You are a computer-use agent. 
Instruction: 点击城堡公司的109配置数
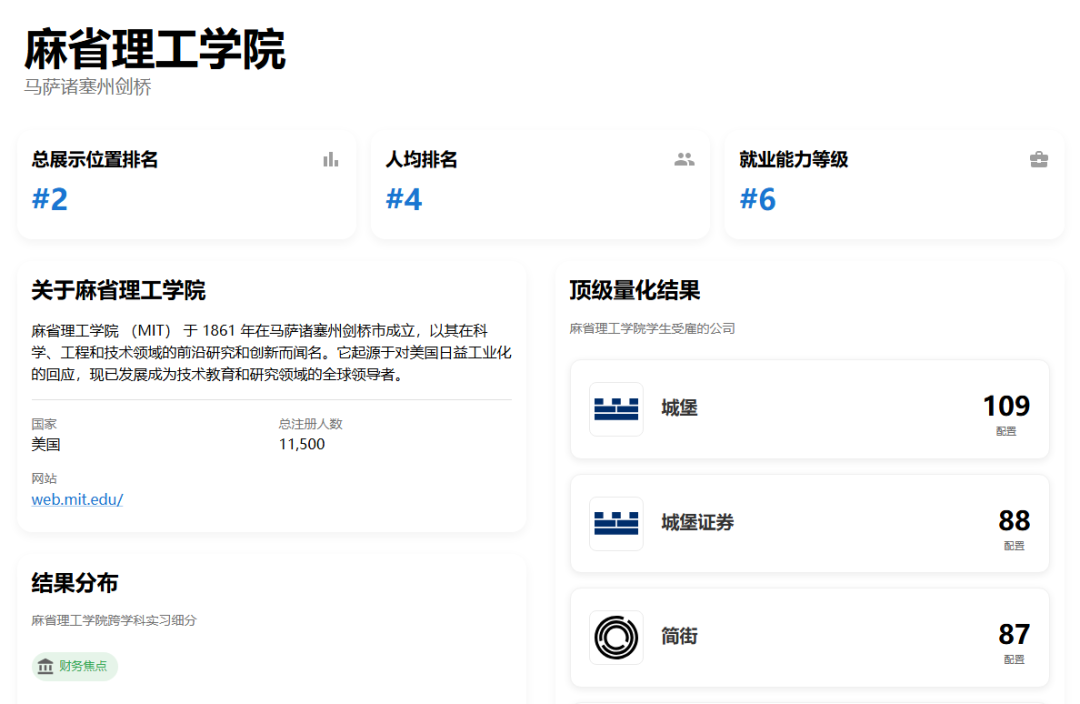click(1006, 406)
